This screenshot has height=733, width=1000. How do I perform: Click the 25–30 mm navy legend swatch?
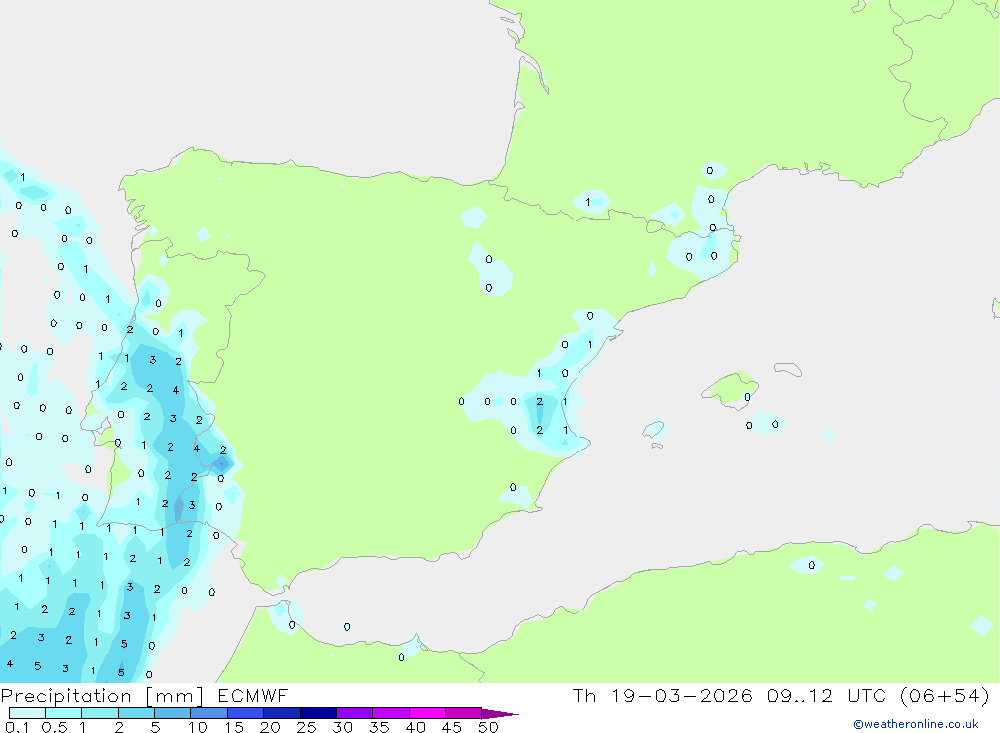[318, 713]
